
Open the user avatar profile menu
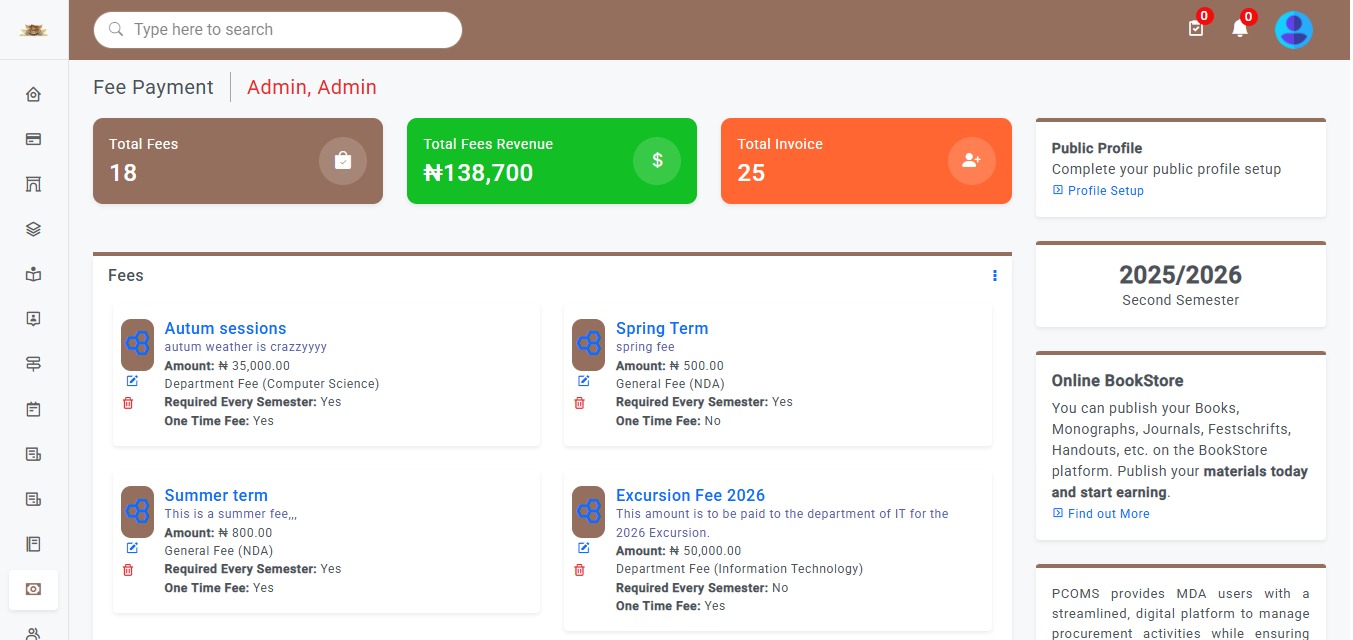(x=1293, y=29)
